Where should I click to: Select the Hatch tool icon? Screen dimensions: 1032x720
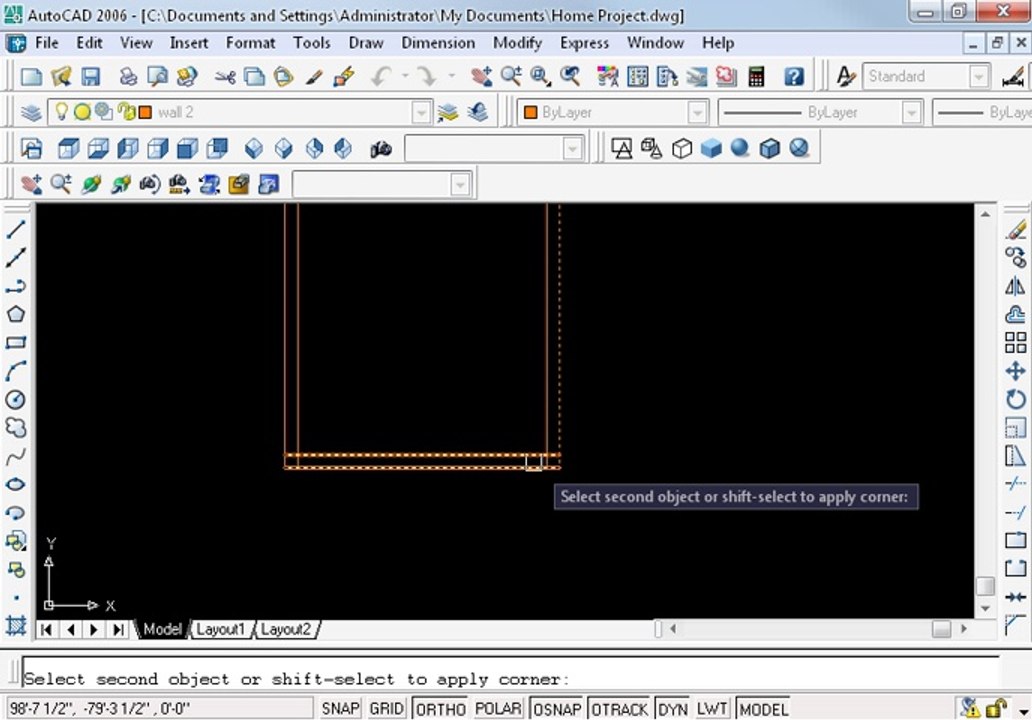16,625
